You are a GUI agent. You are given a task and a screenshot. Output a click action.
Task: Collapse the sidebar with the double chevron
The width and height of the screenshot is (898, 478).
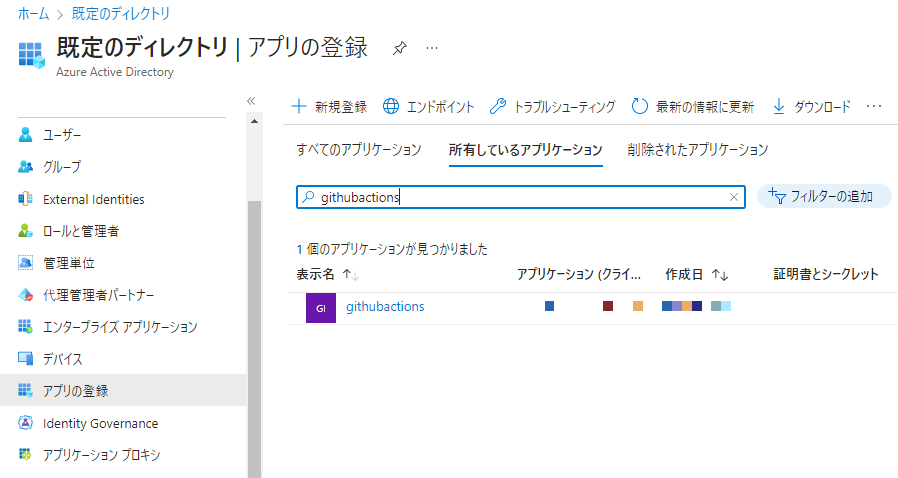[251, 101]
